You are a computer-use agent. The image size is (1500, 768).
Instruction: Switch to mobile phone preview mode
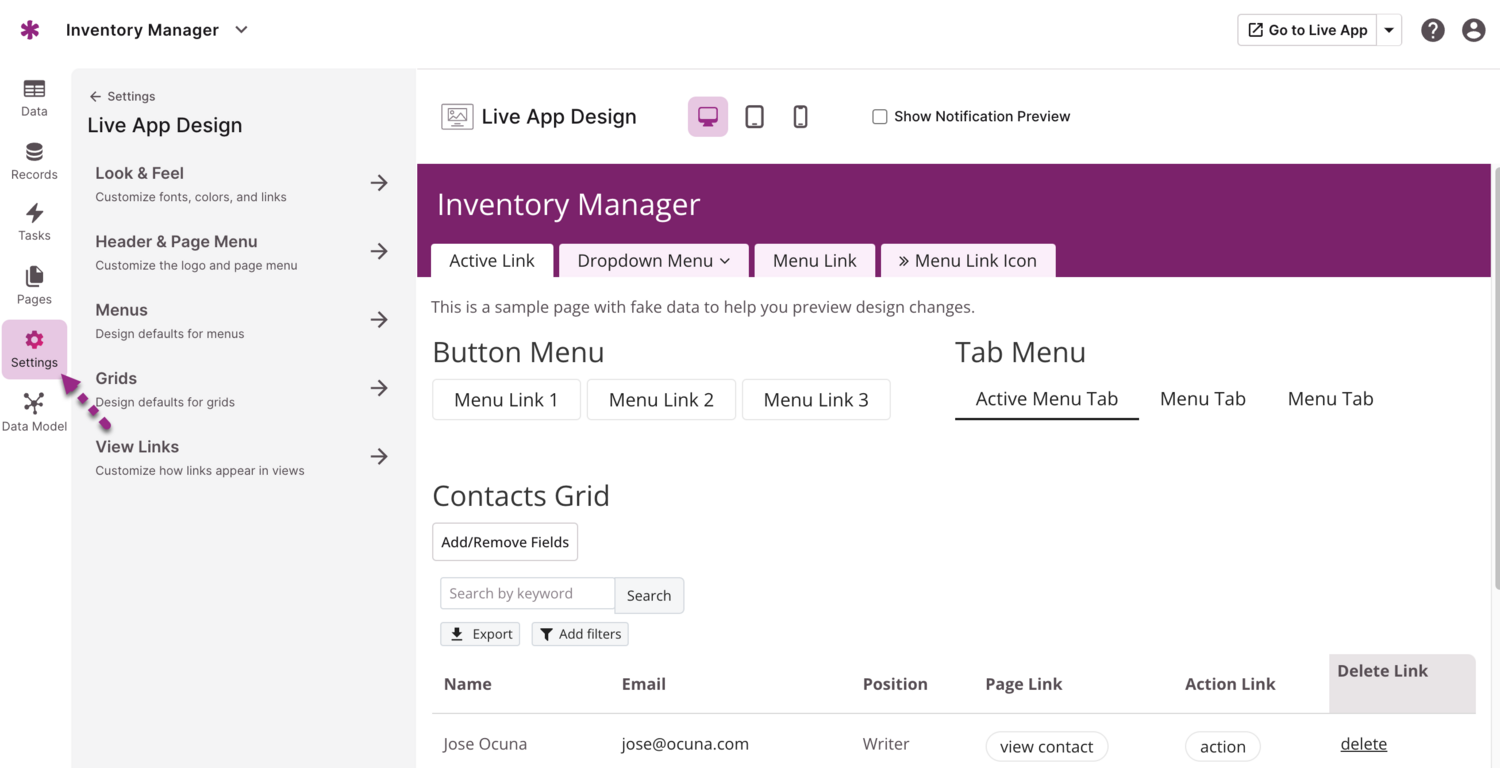(x=800, y=117)
